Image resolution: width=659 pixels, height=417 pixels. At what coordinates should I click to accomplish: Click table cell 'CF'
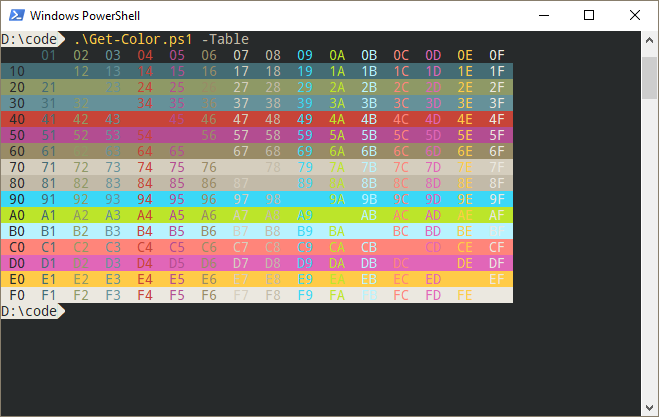click(497, 247)
